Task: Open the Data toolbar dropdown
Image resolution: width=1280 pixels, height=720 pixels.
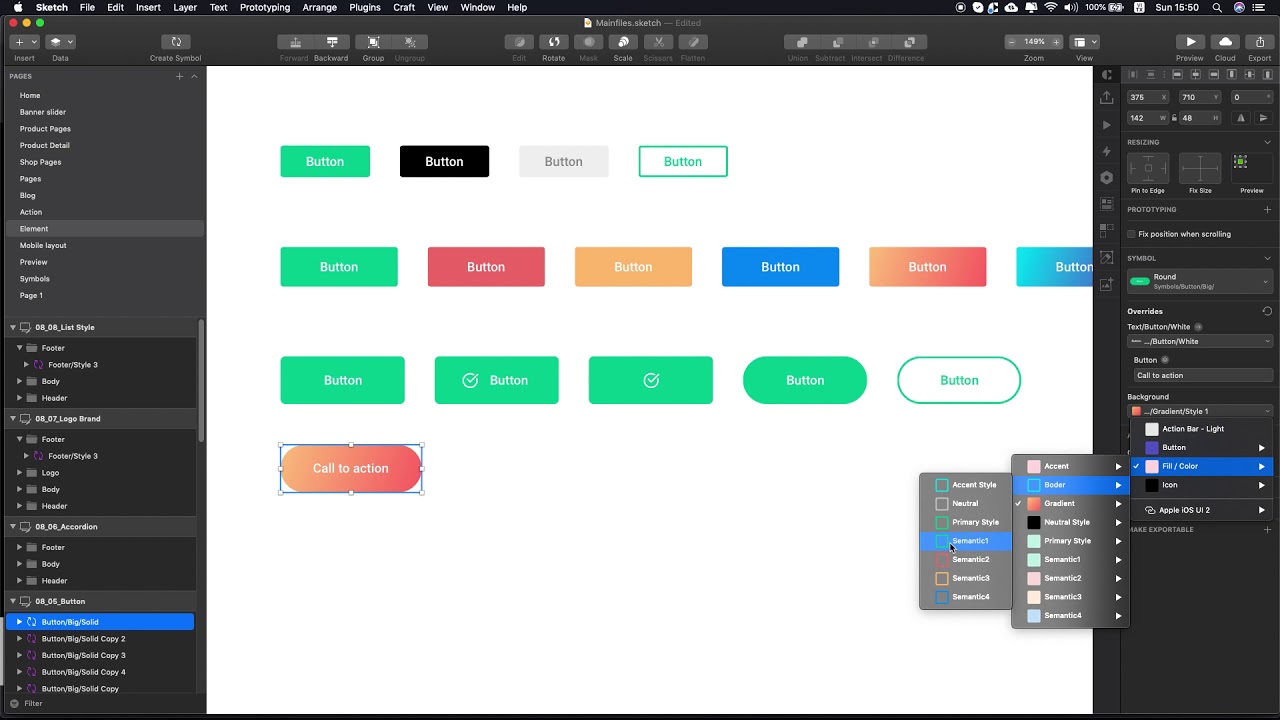Action: click(x=61, y=42)
